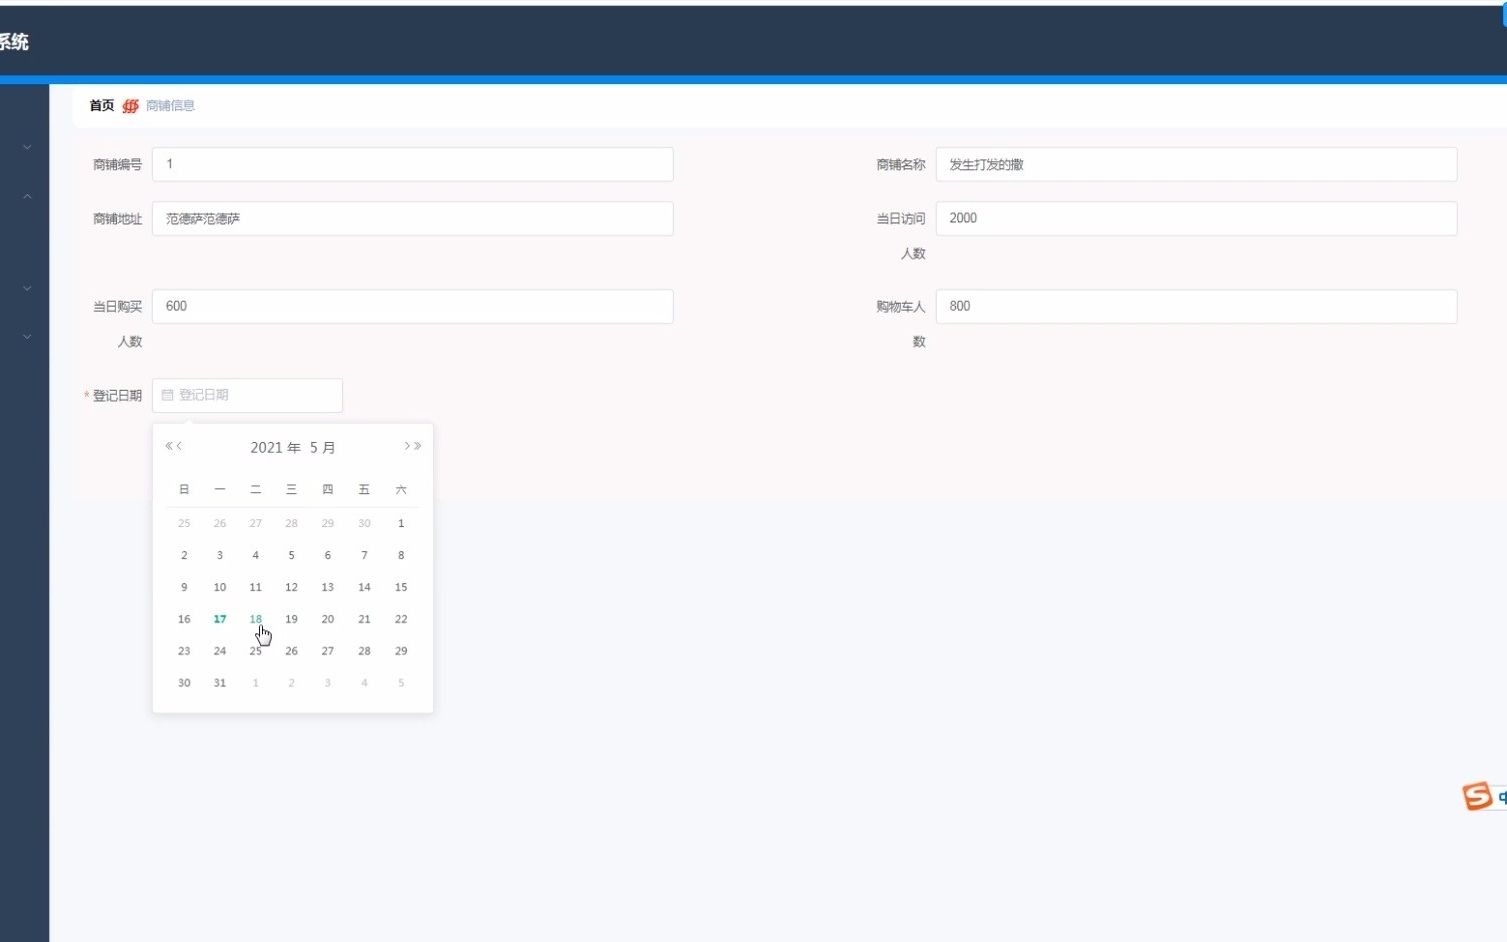Go to next month in calendar
Image resolution: width=1507 pixels, height=942 pixels.
coord(407,446)
